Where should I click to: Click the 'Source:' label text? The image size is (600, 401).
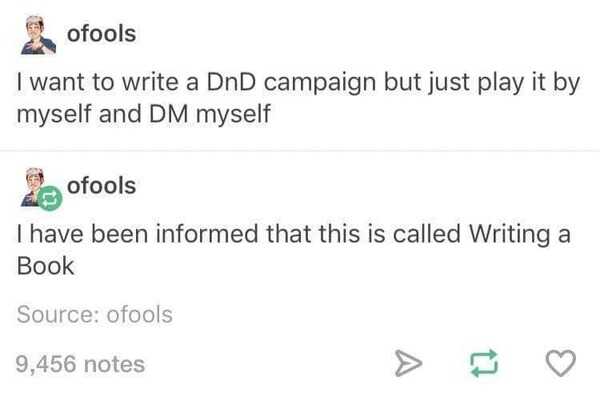pyautogui.click(x=59, y=315)
